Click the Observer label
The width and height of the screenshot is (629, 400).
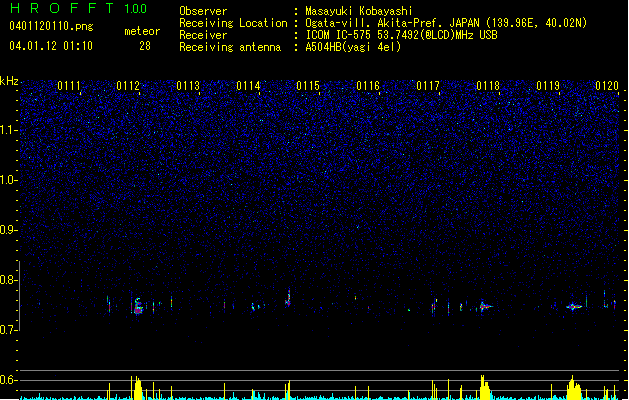tap(203, 11)
